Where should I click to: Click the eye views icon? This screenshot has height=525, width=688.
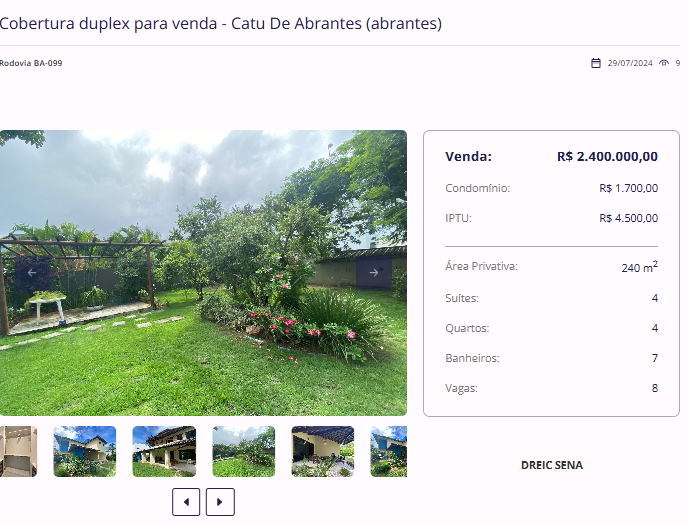pyautogui.click(x=664, y=63)
